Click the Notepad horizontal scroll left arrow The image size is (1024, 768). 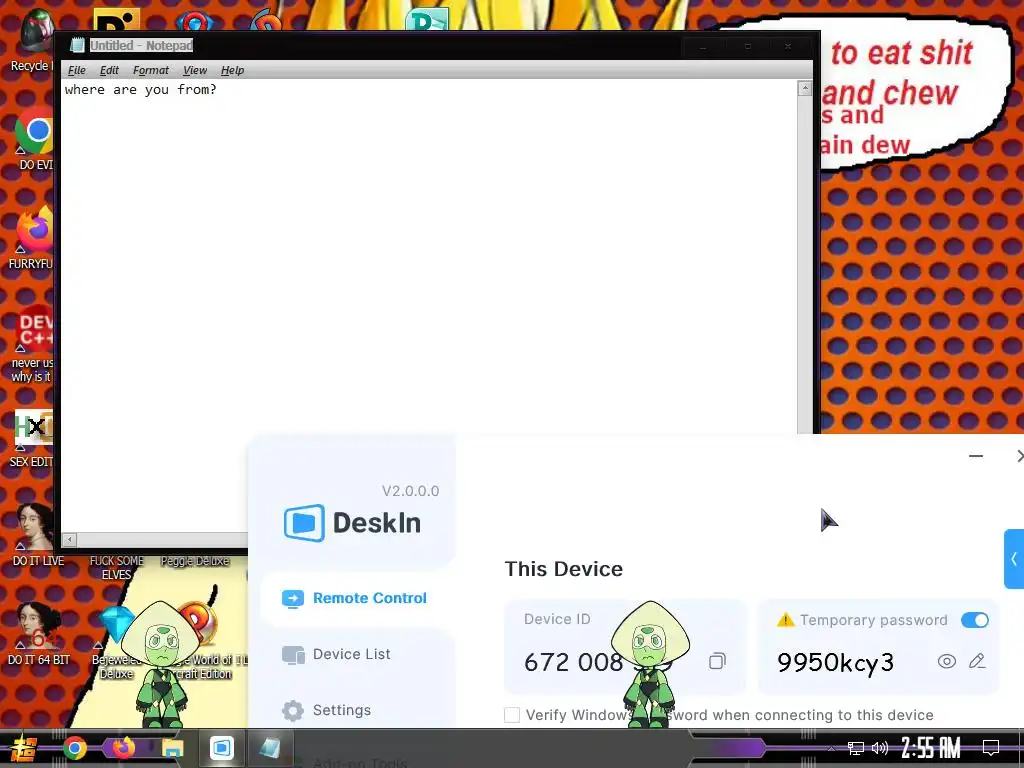69,539
